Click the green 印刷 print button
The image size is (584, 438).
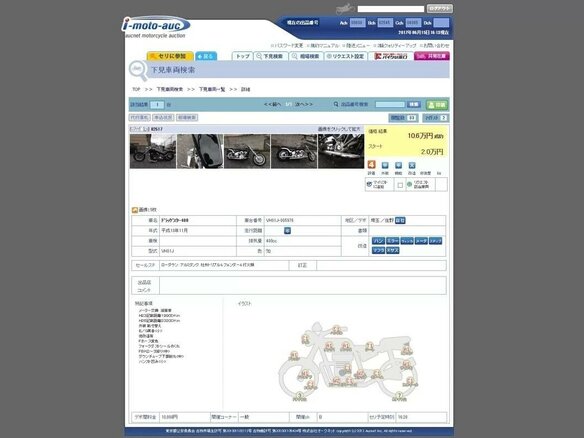(437, 105)
